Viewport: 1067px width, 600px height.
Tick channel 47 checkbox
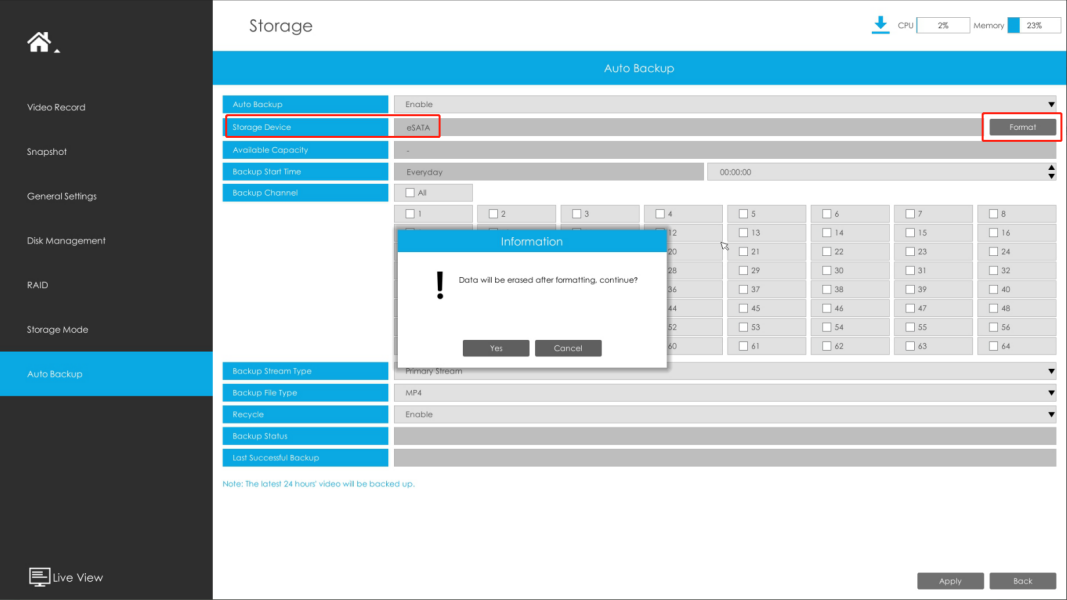tap(910, 308)
